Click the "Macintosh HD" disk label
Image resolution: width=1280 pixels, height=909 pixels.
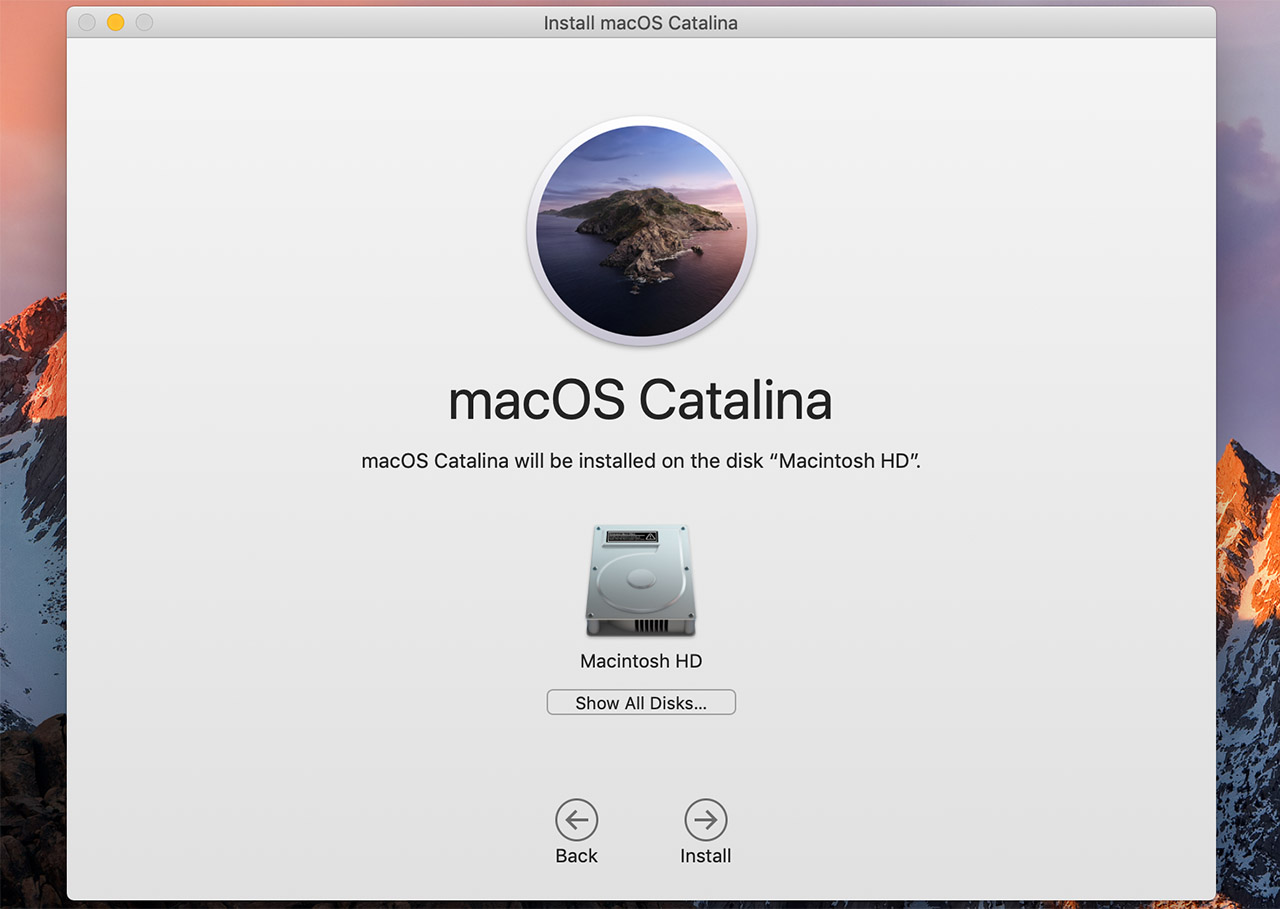[x=641, y=661]
